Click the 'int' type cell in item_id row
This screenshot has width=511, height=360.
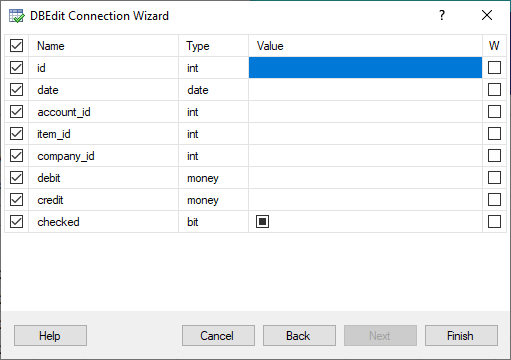tap(214, 134)
